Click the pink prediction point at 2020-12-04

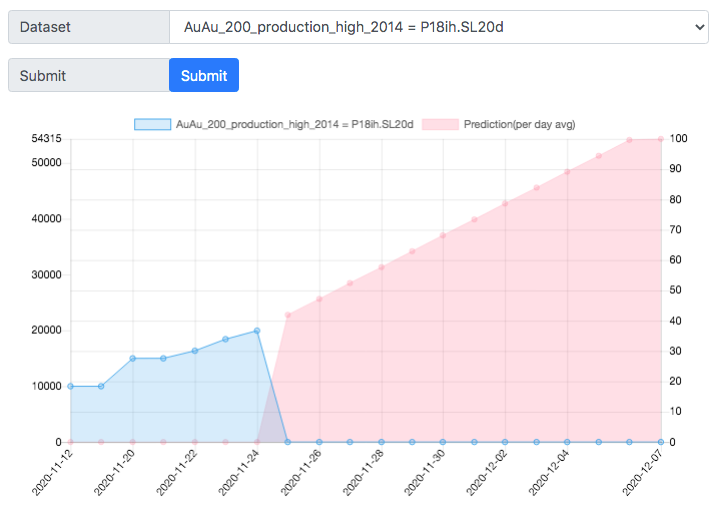tap(567, 172)
